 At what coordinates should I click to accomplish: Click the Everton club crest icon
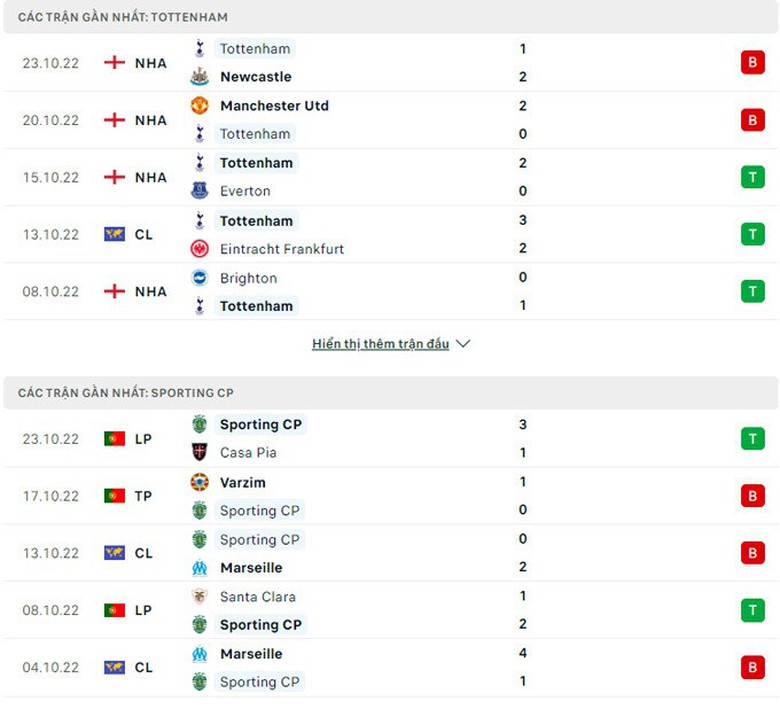pos(199,191)
